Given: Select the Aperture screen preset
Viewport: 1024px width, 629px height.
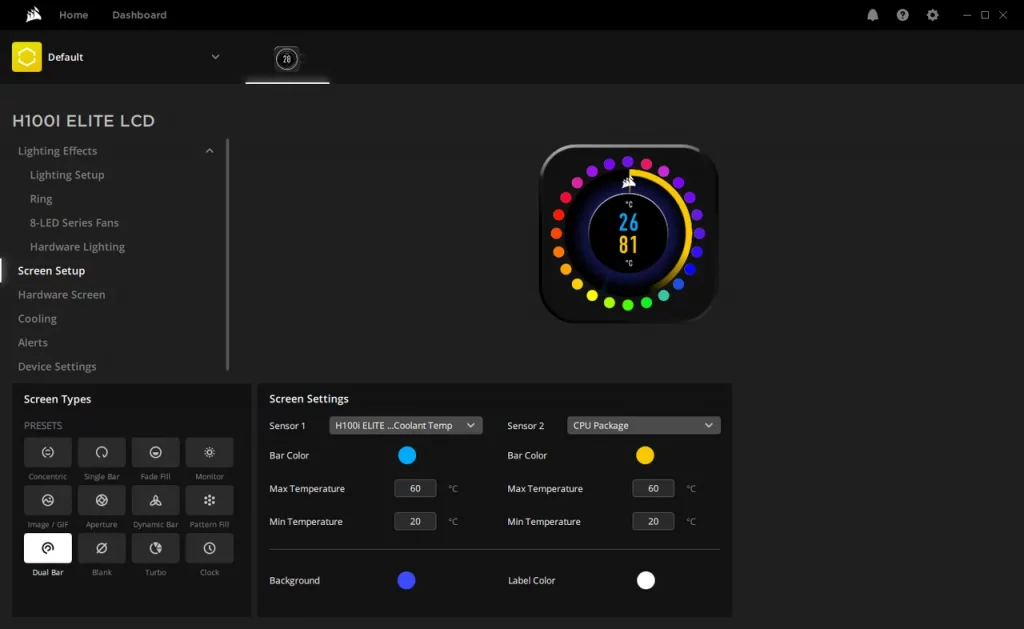Looking at the screenshot, I should pyautogui.click(x=101, y=500).
